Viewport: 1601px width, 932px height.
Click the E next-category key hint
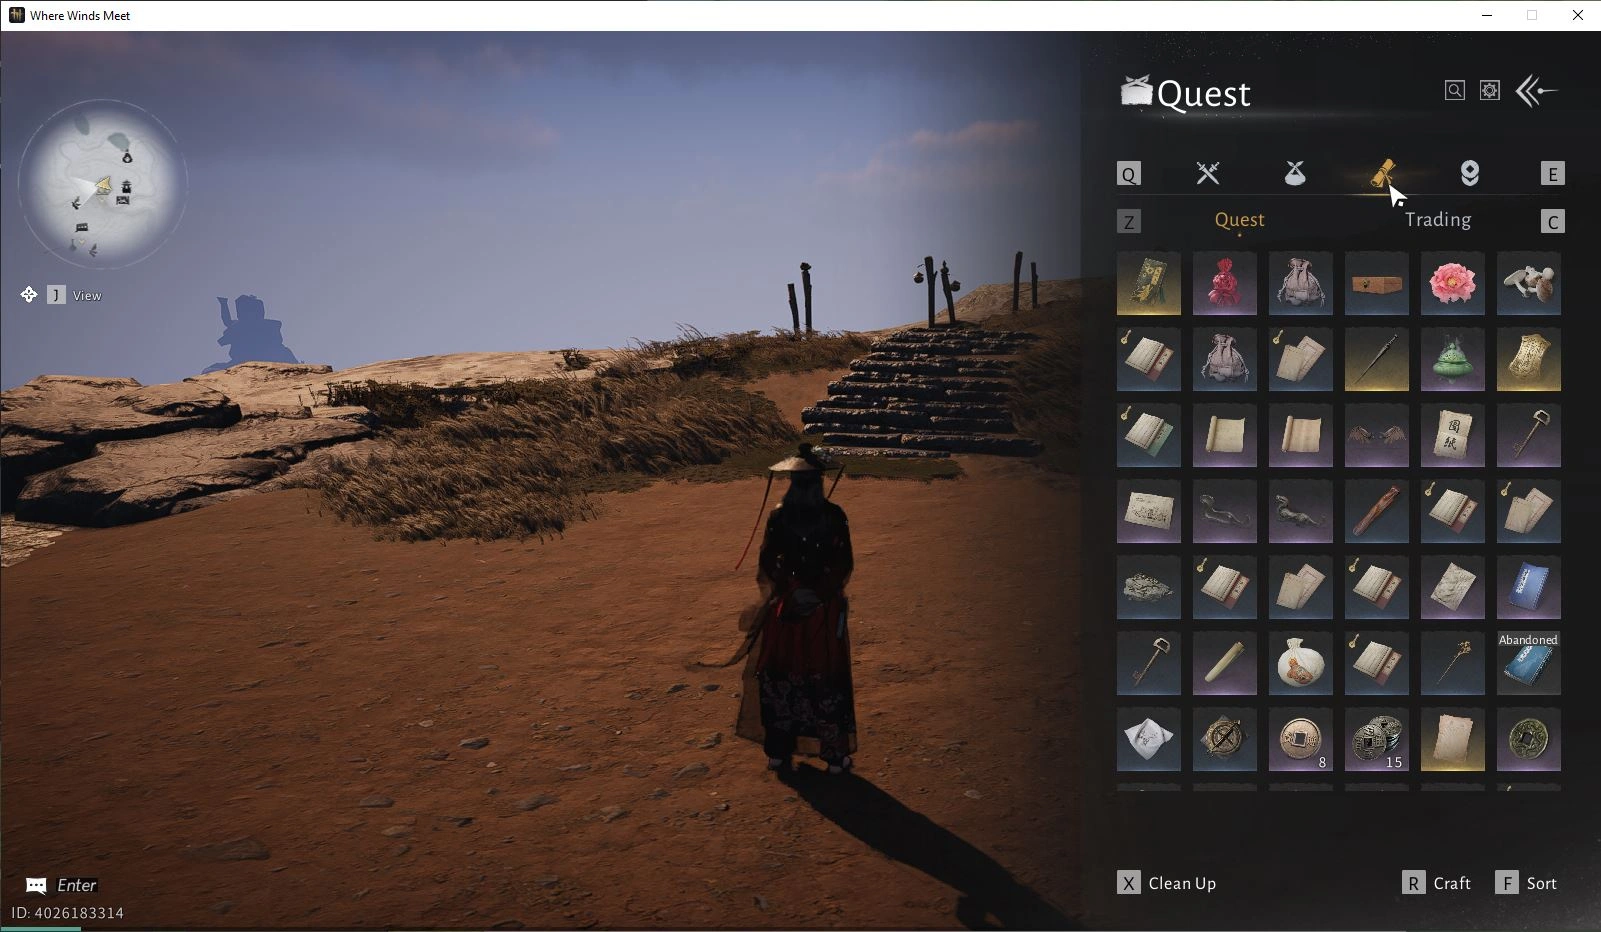click(1552, 174)
